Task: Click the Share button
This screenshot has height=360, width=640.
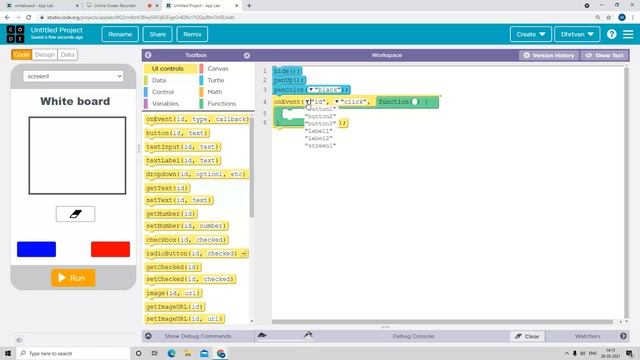Action: (158, 34)
